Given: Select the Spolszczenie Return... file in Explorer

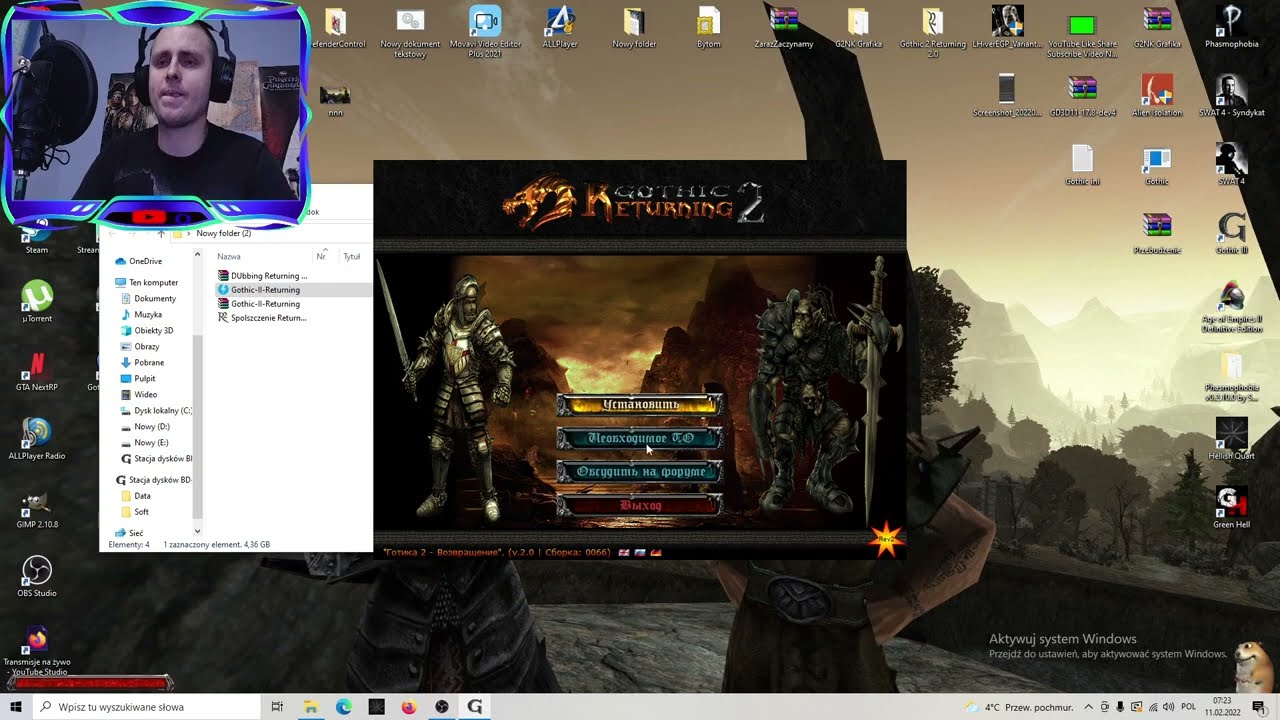Looking at the screenshot, I should click(x=262, y=318).
